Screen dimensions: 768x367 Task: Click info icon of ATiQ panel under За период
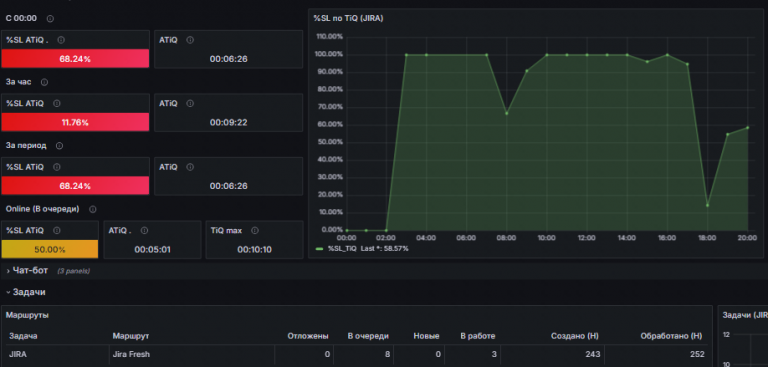click(190, 167)
